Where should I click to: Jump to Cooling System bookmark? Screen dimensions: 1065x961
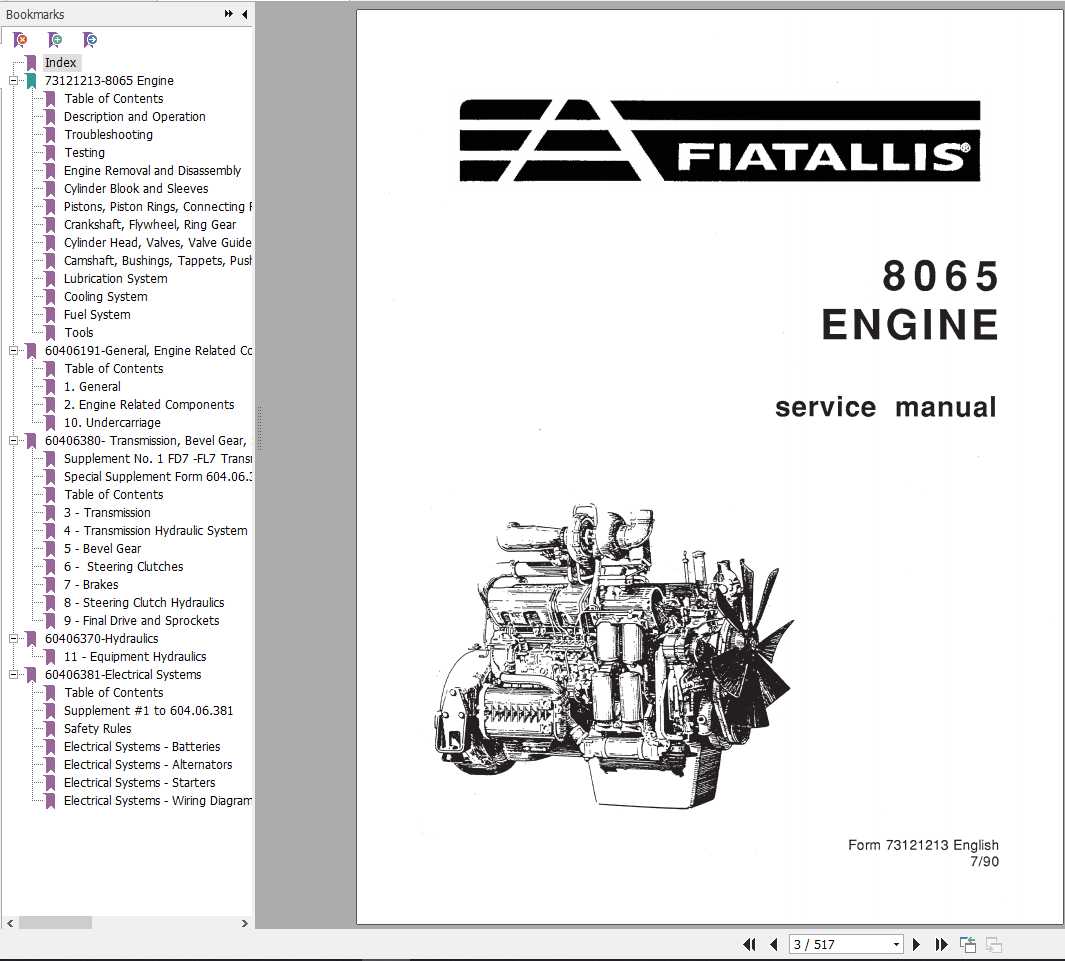105,297
